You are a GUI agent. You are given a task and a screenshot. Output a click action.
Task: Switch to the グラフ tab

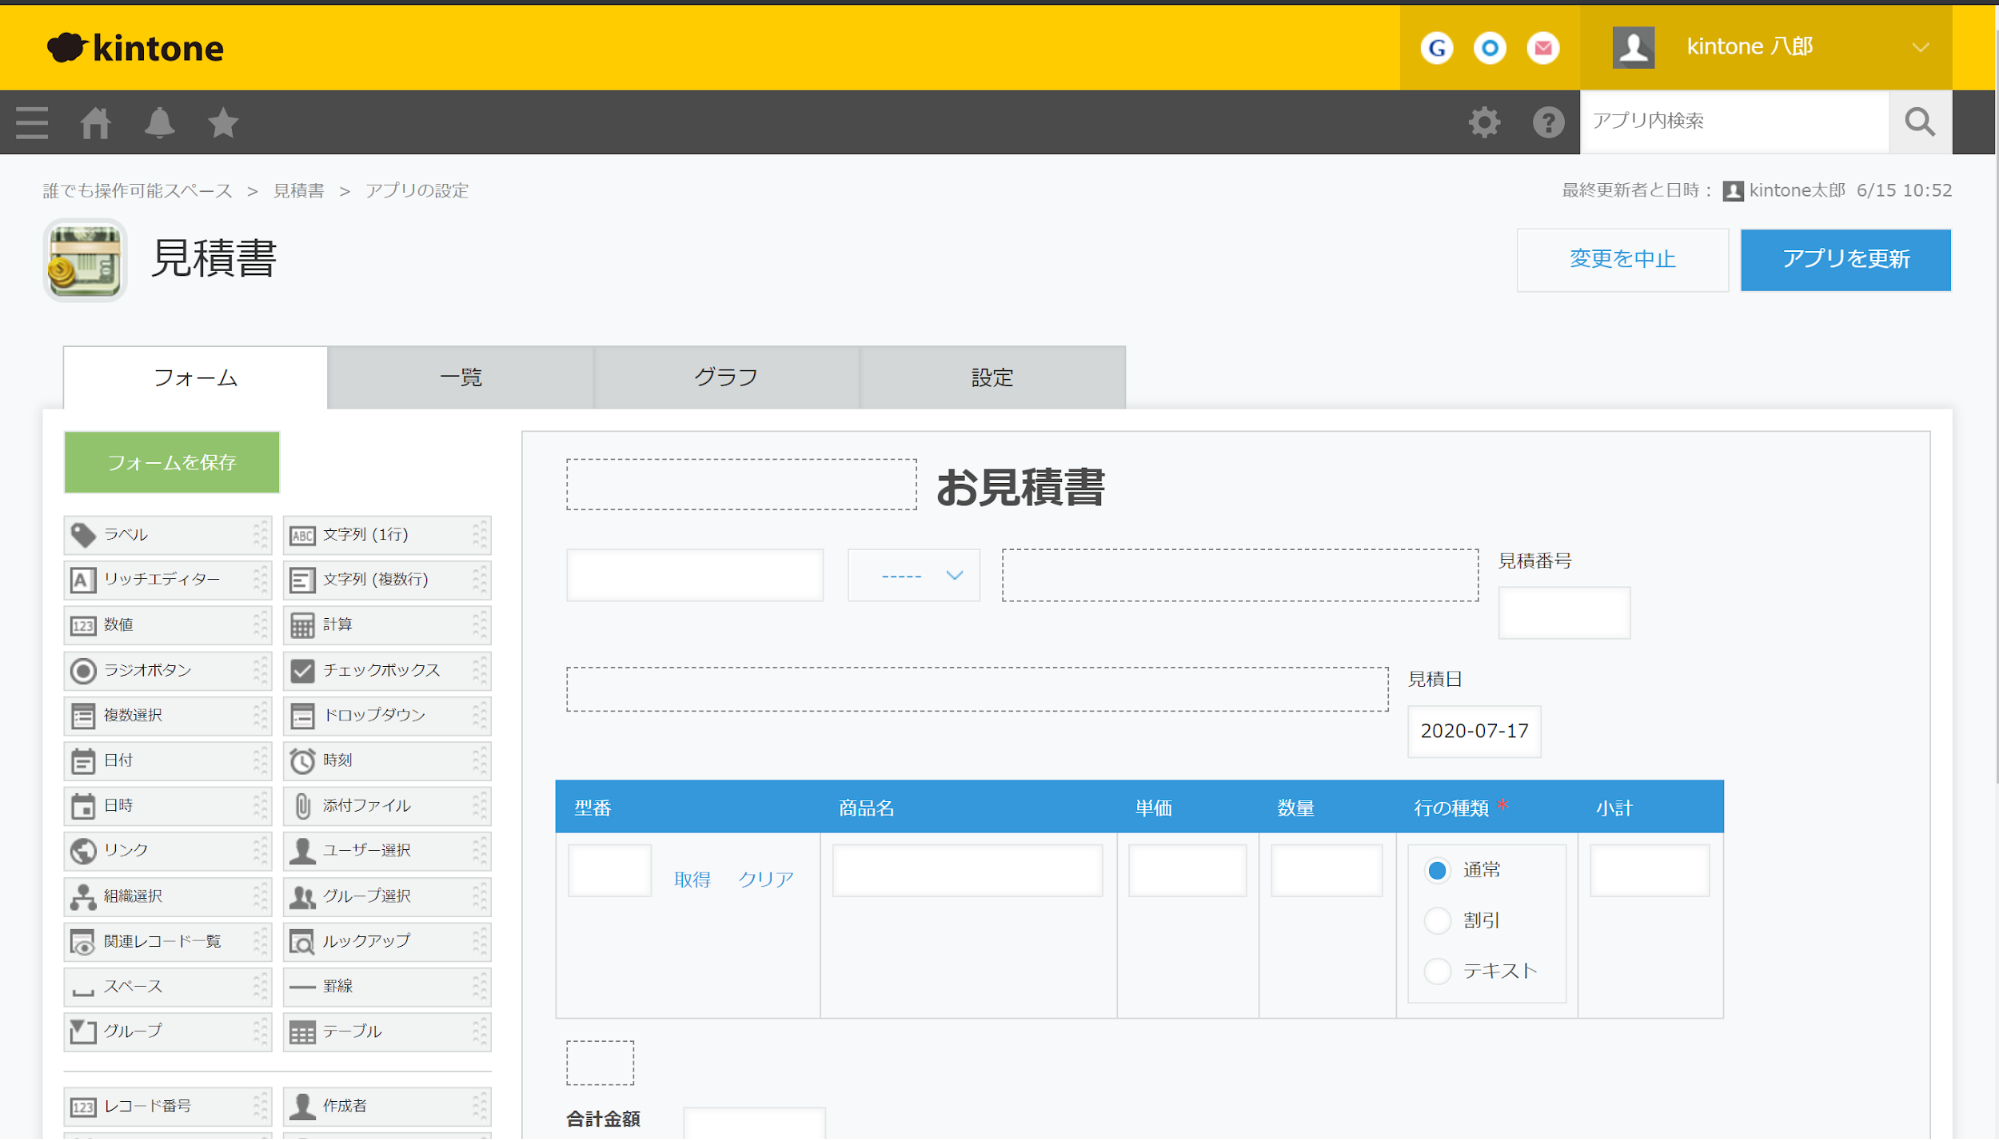click(727, 378)
